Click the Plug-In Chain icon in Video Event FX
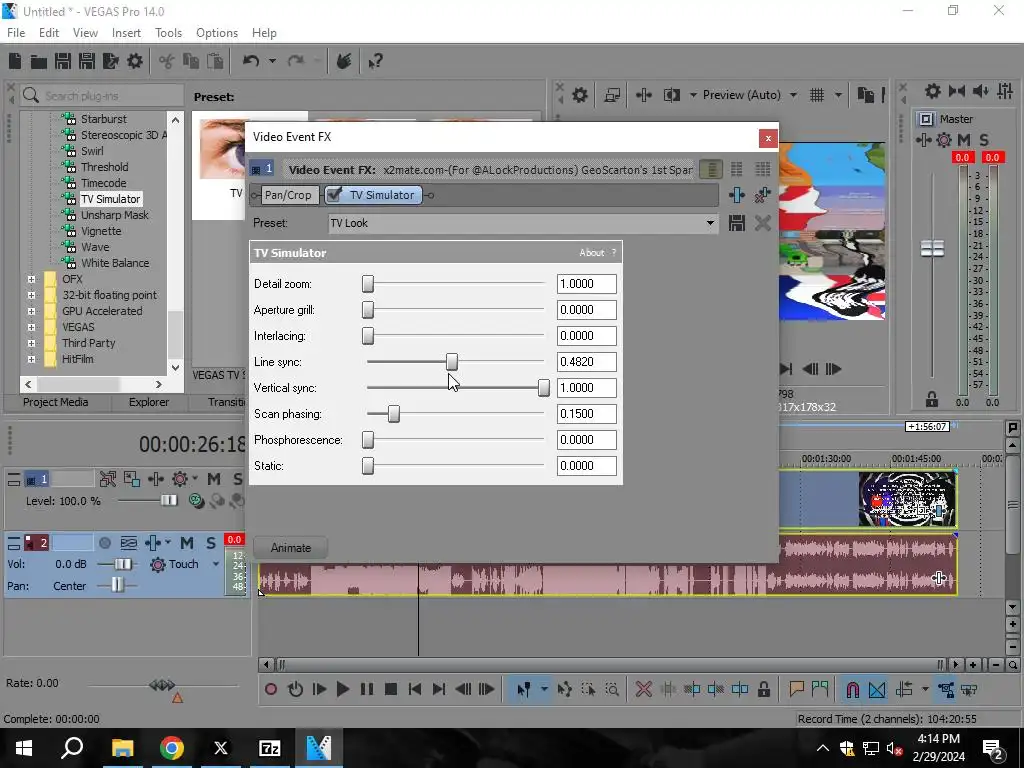1024x768 pixels. [737, 195]
